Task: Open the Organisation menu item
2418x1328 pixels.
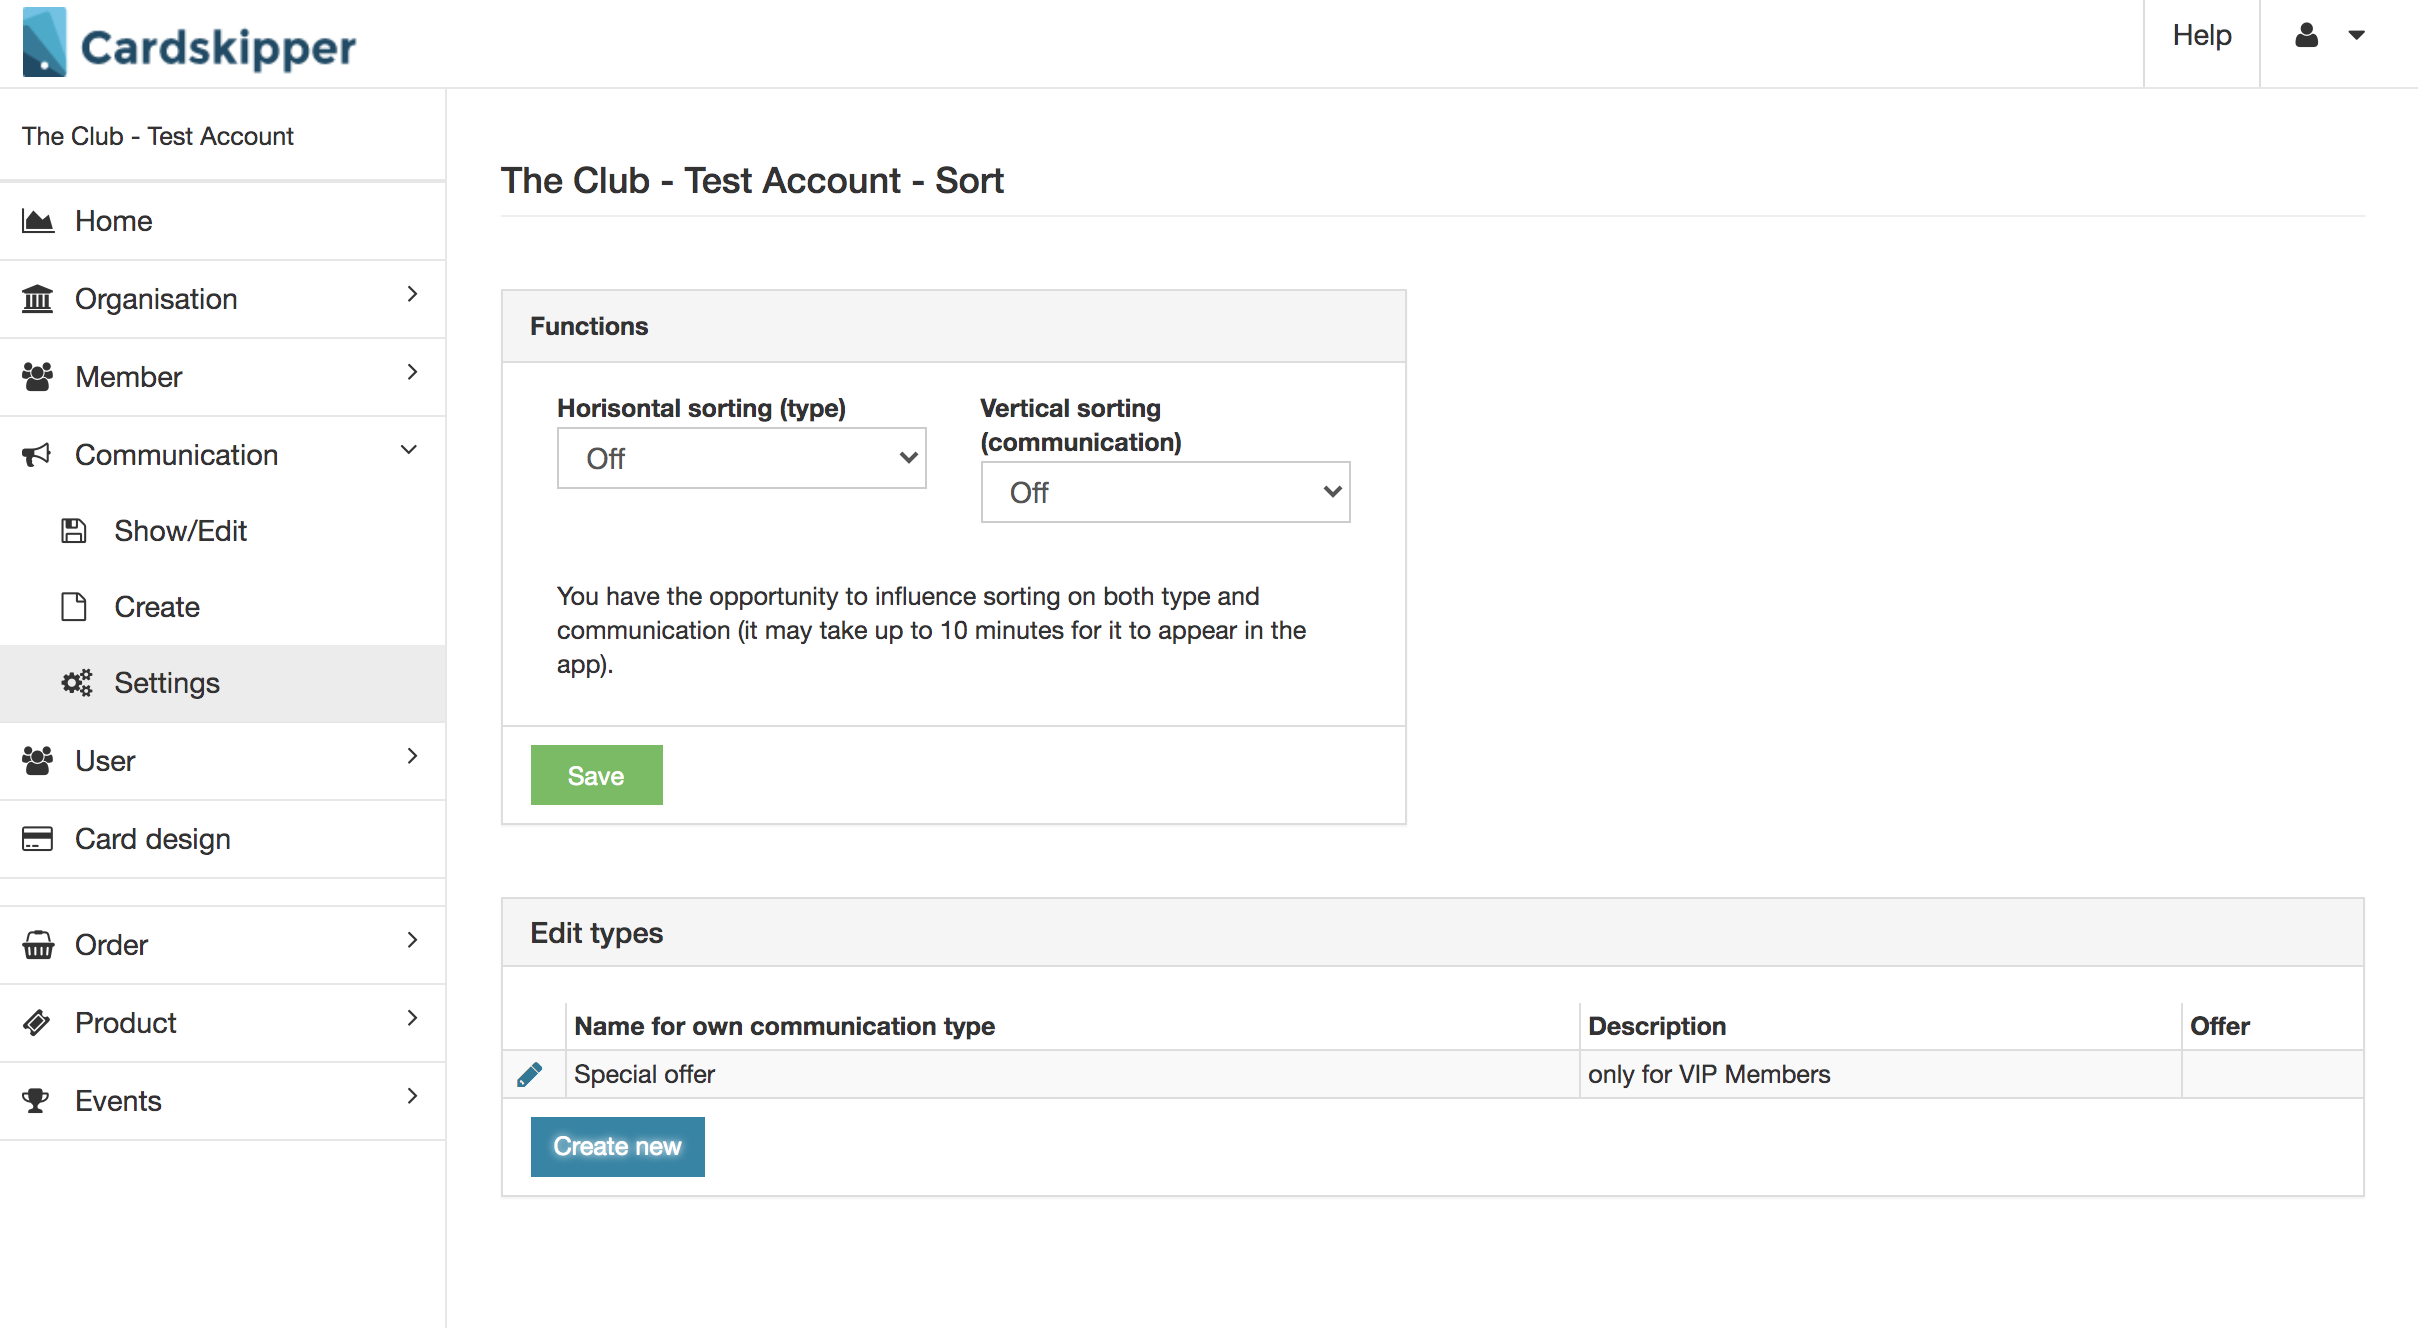Action: tap(222, 299)
